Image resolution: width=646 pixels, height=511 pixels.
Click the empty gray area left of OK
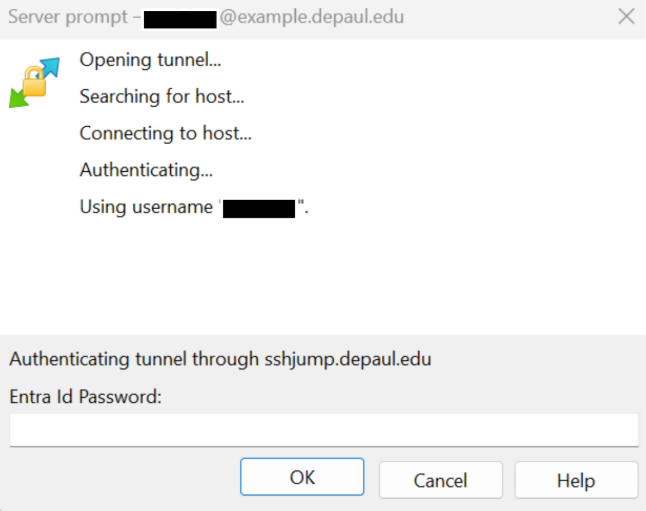120,478
